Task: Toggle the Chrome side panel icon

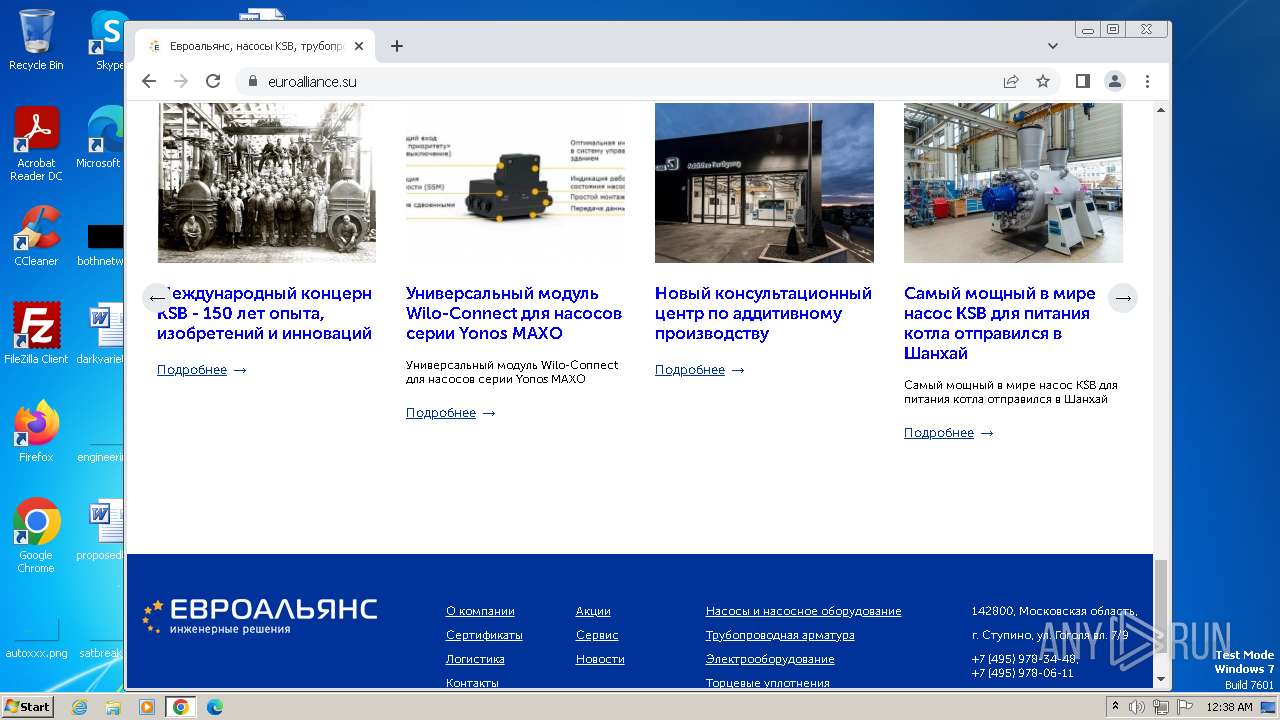Action: tap(1083, 81)
